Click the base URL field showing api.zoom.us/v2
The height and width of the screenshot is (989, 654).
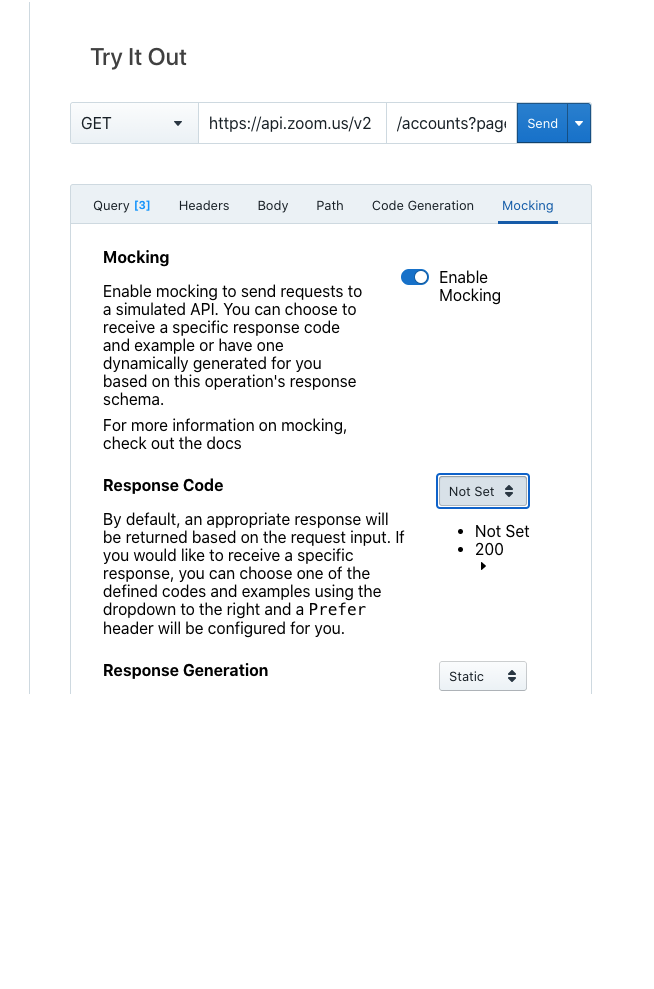(290, 122)
